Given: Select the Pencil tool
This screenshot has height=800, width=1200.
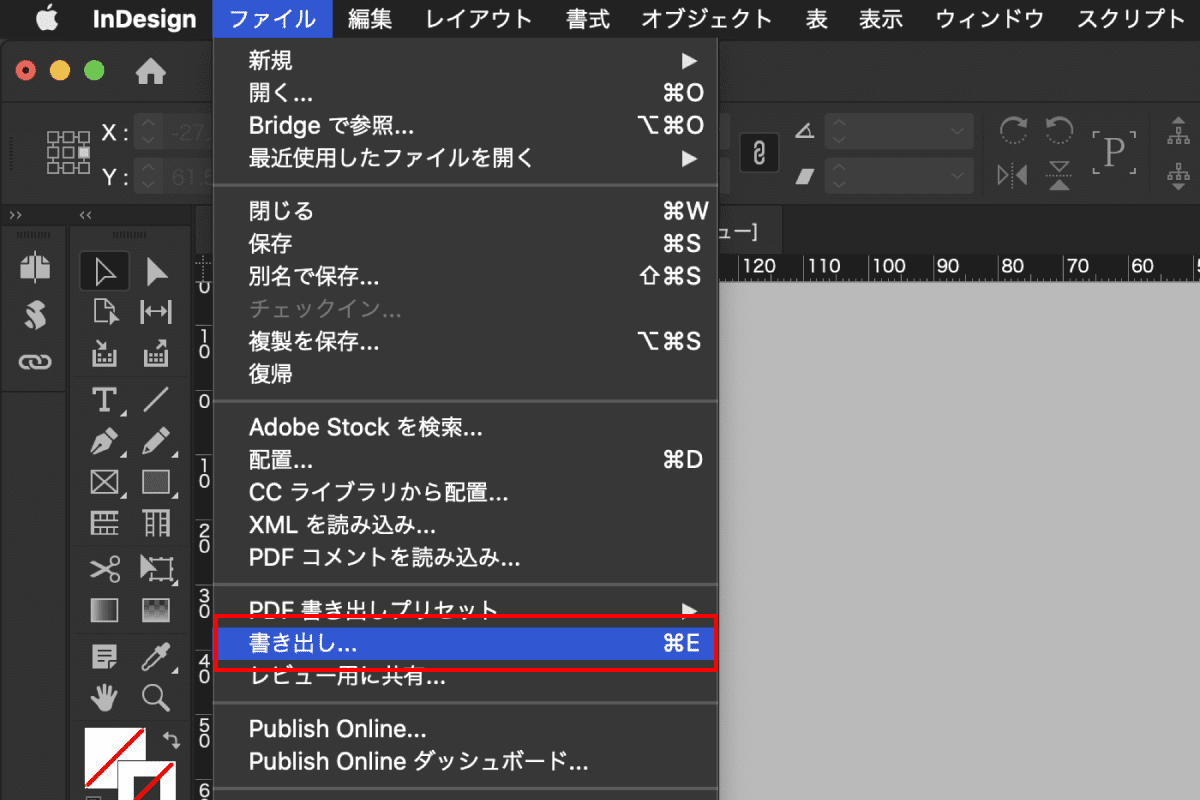Looking at the screenshot, I should coord(156,441).
